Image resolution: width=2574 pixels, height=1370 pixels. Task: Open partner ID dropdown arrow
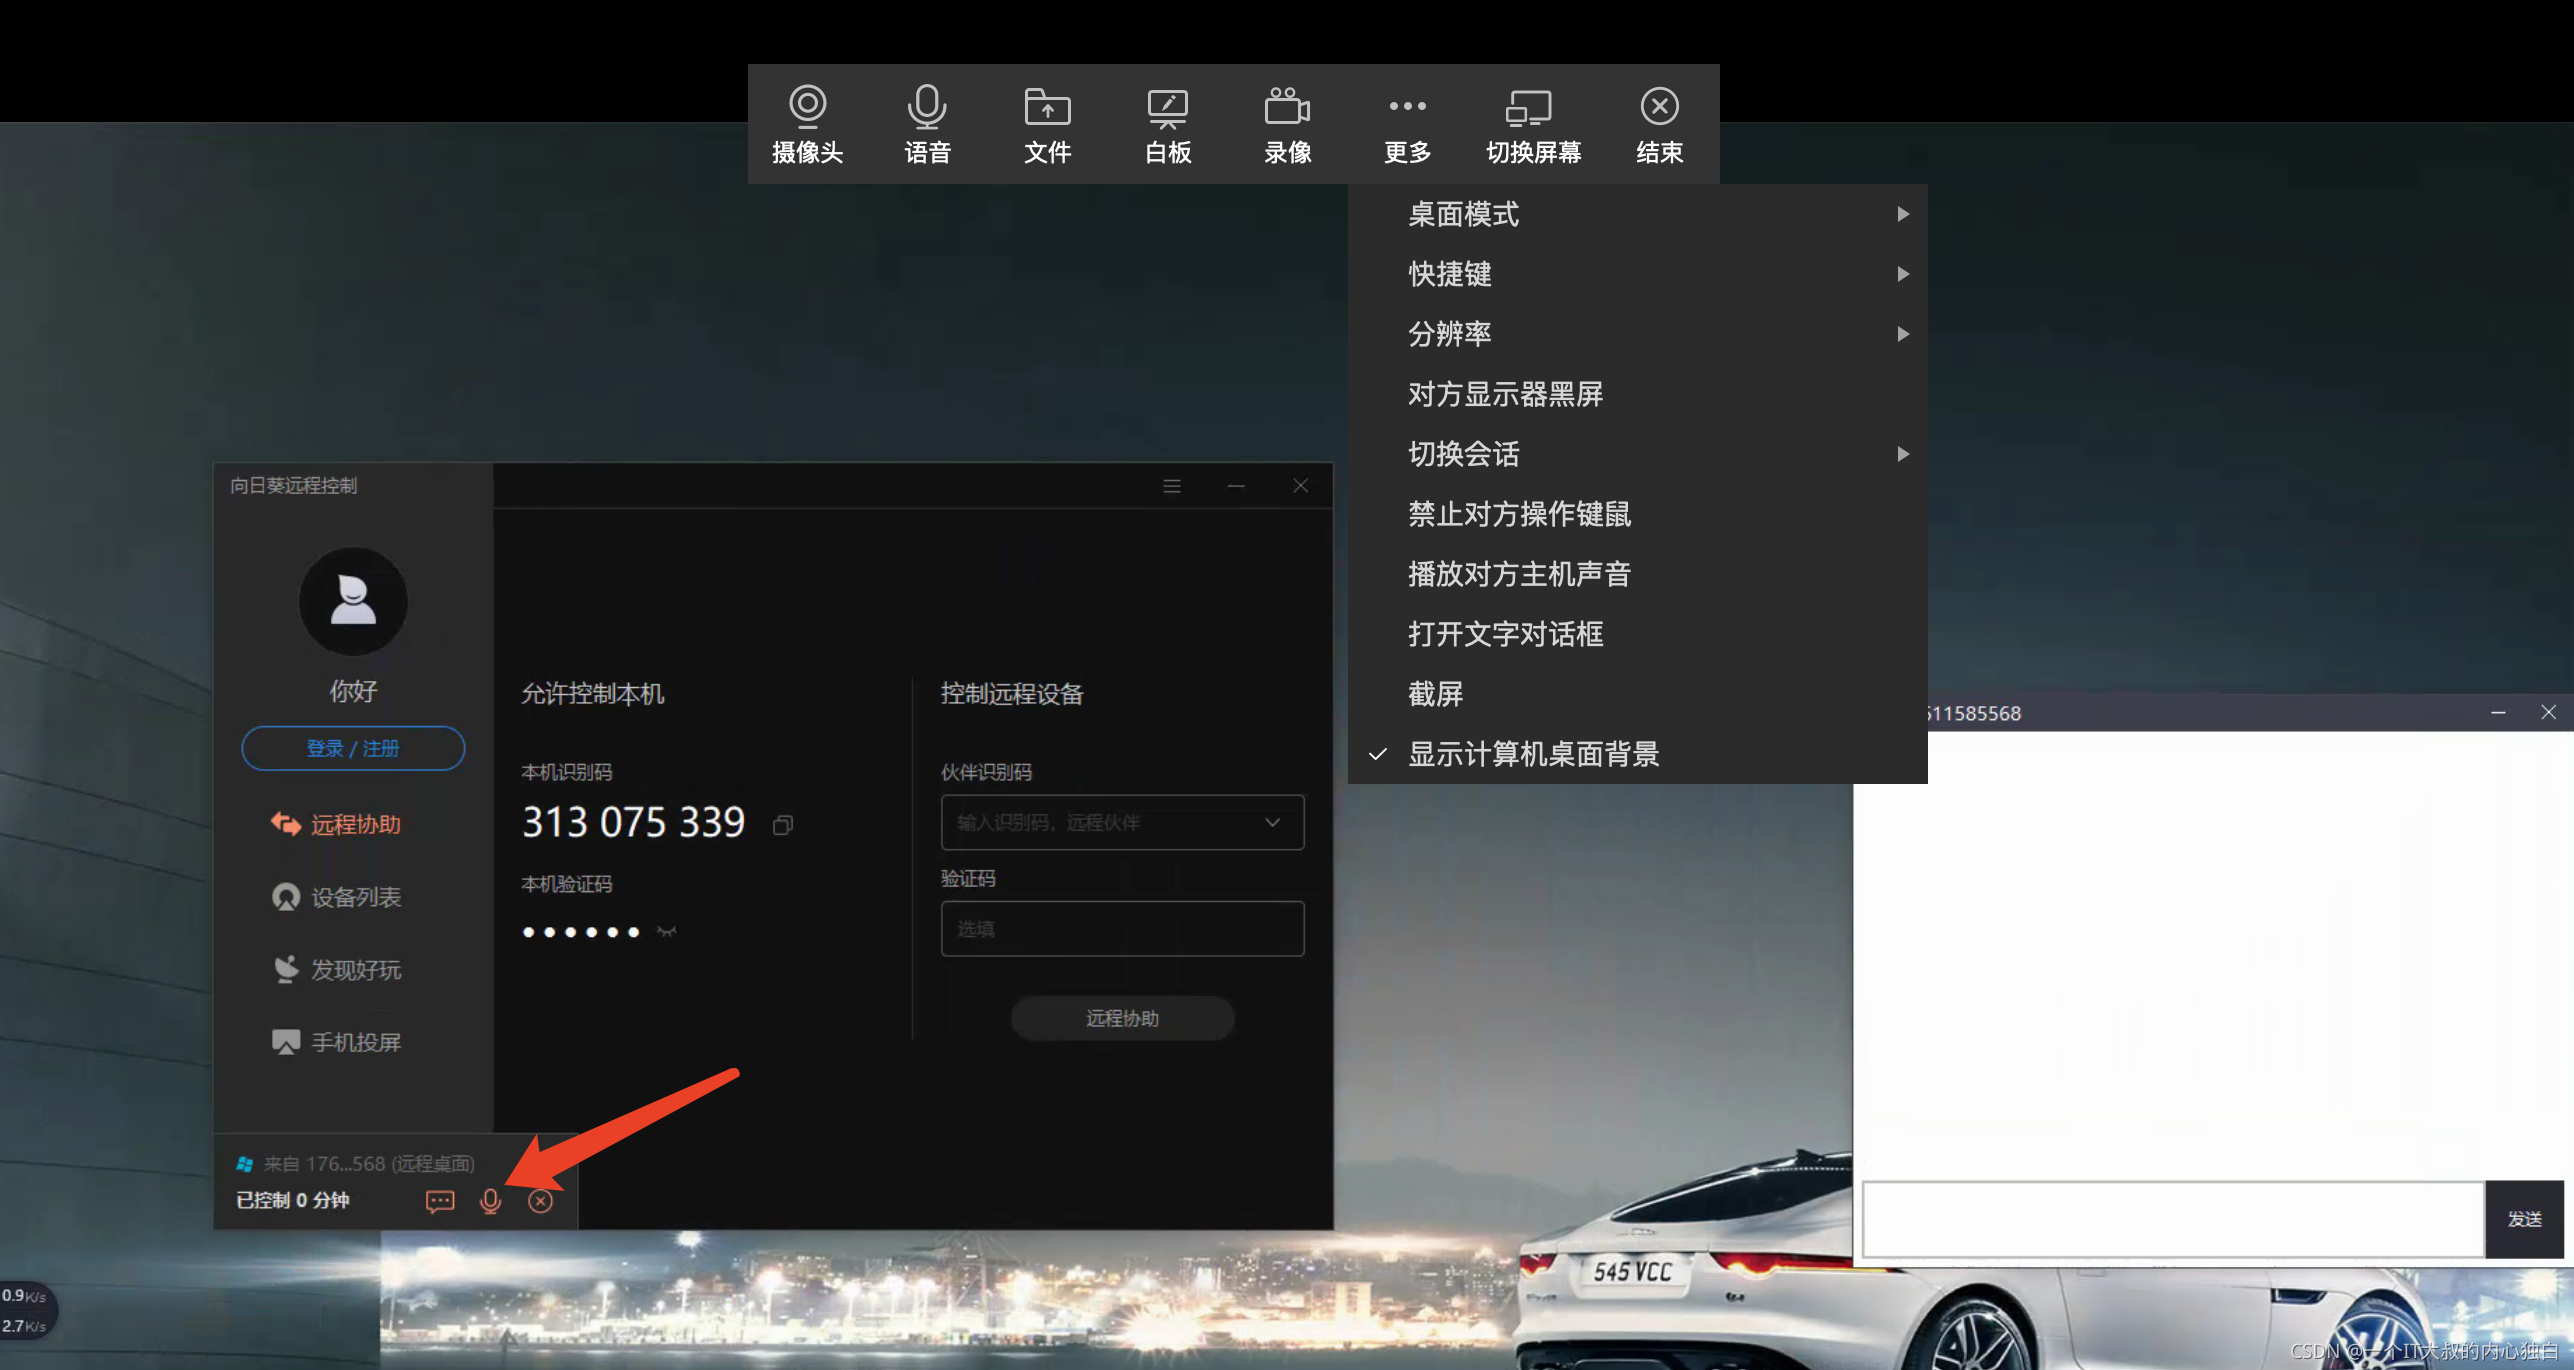tap(1272, 823)
